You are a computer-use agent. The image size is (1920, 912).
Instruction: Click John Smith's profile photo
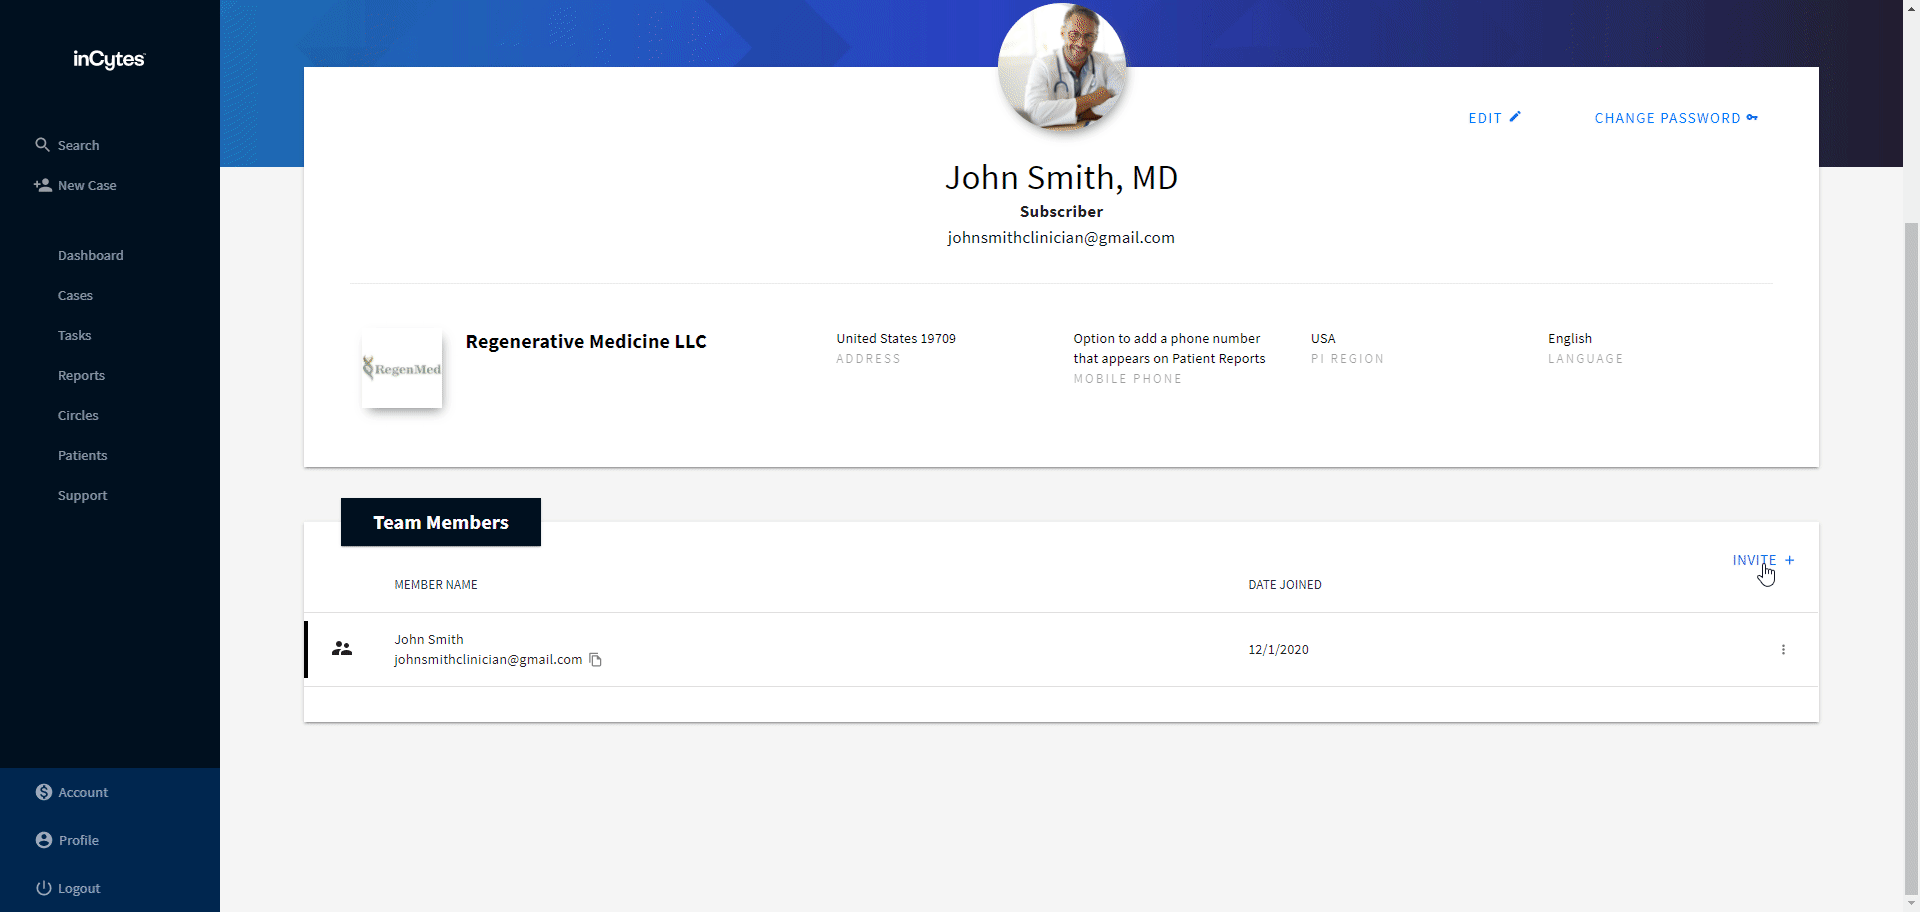1062,67
